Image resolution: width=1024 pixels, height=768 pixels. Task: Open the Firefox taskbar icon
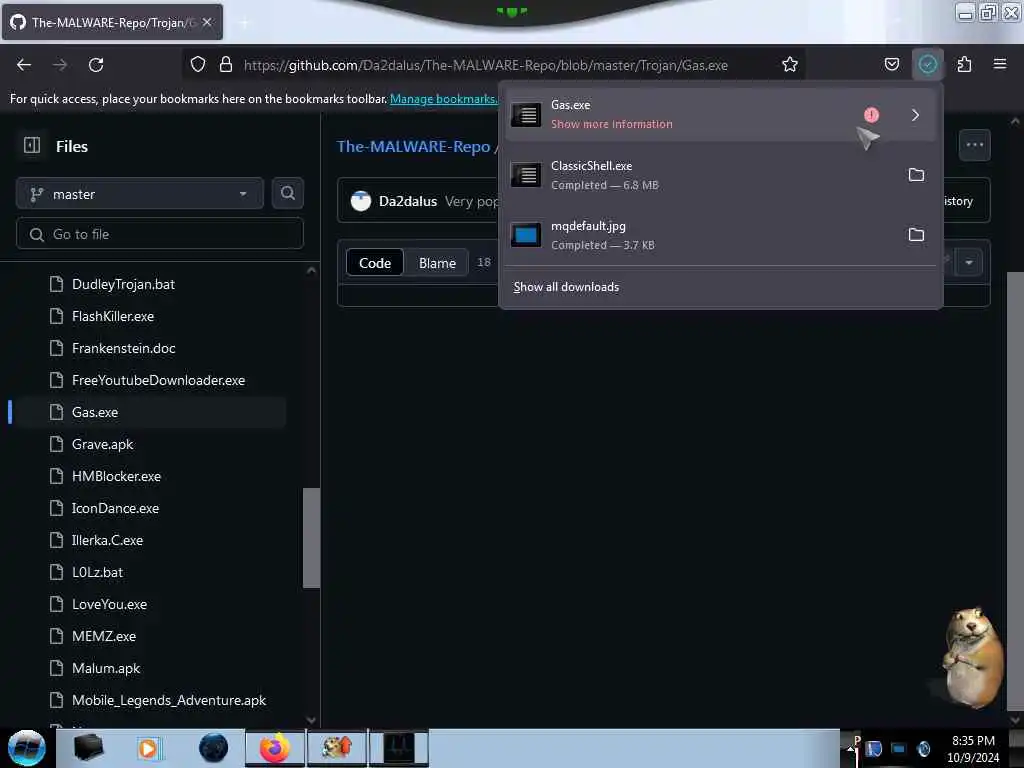tap(274, 748)
